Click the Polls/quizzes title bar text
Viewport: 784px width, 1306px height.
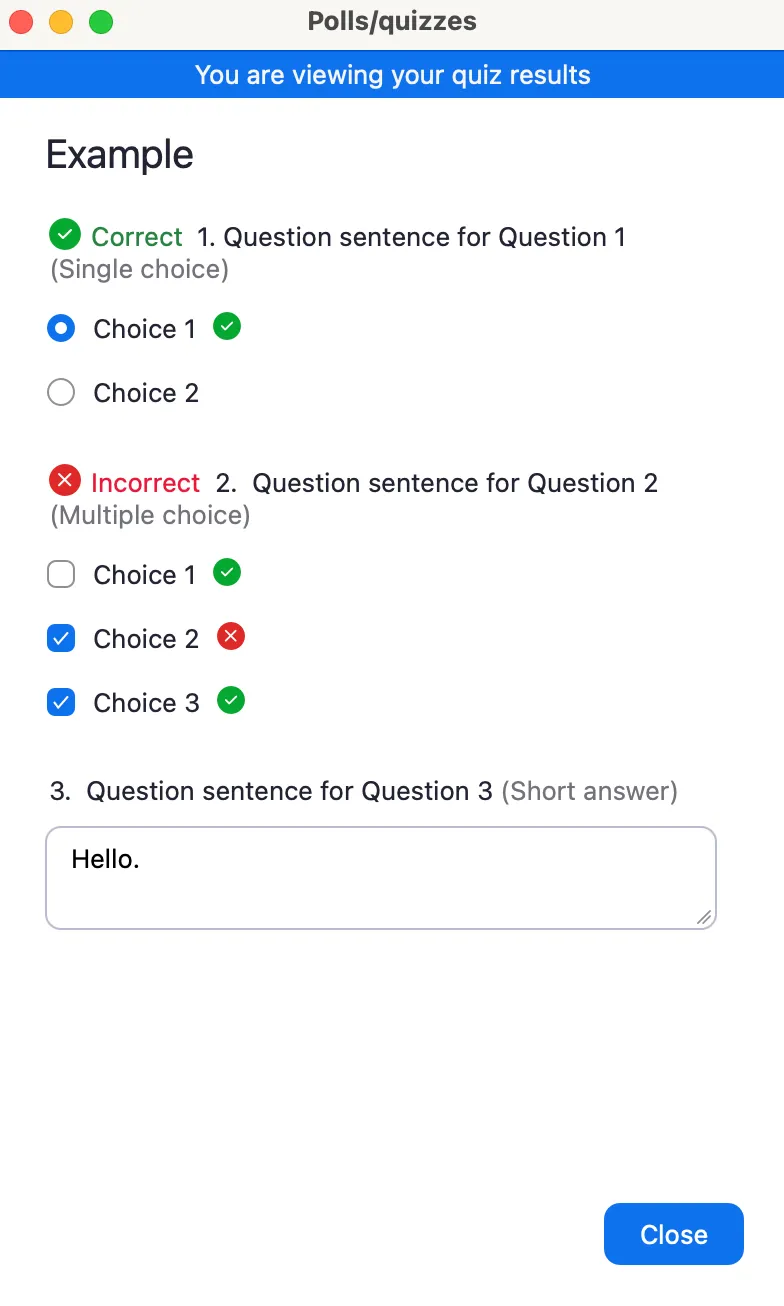(x=392, y=21)
